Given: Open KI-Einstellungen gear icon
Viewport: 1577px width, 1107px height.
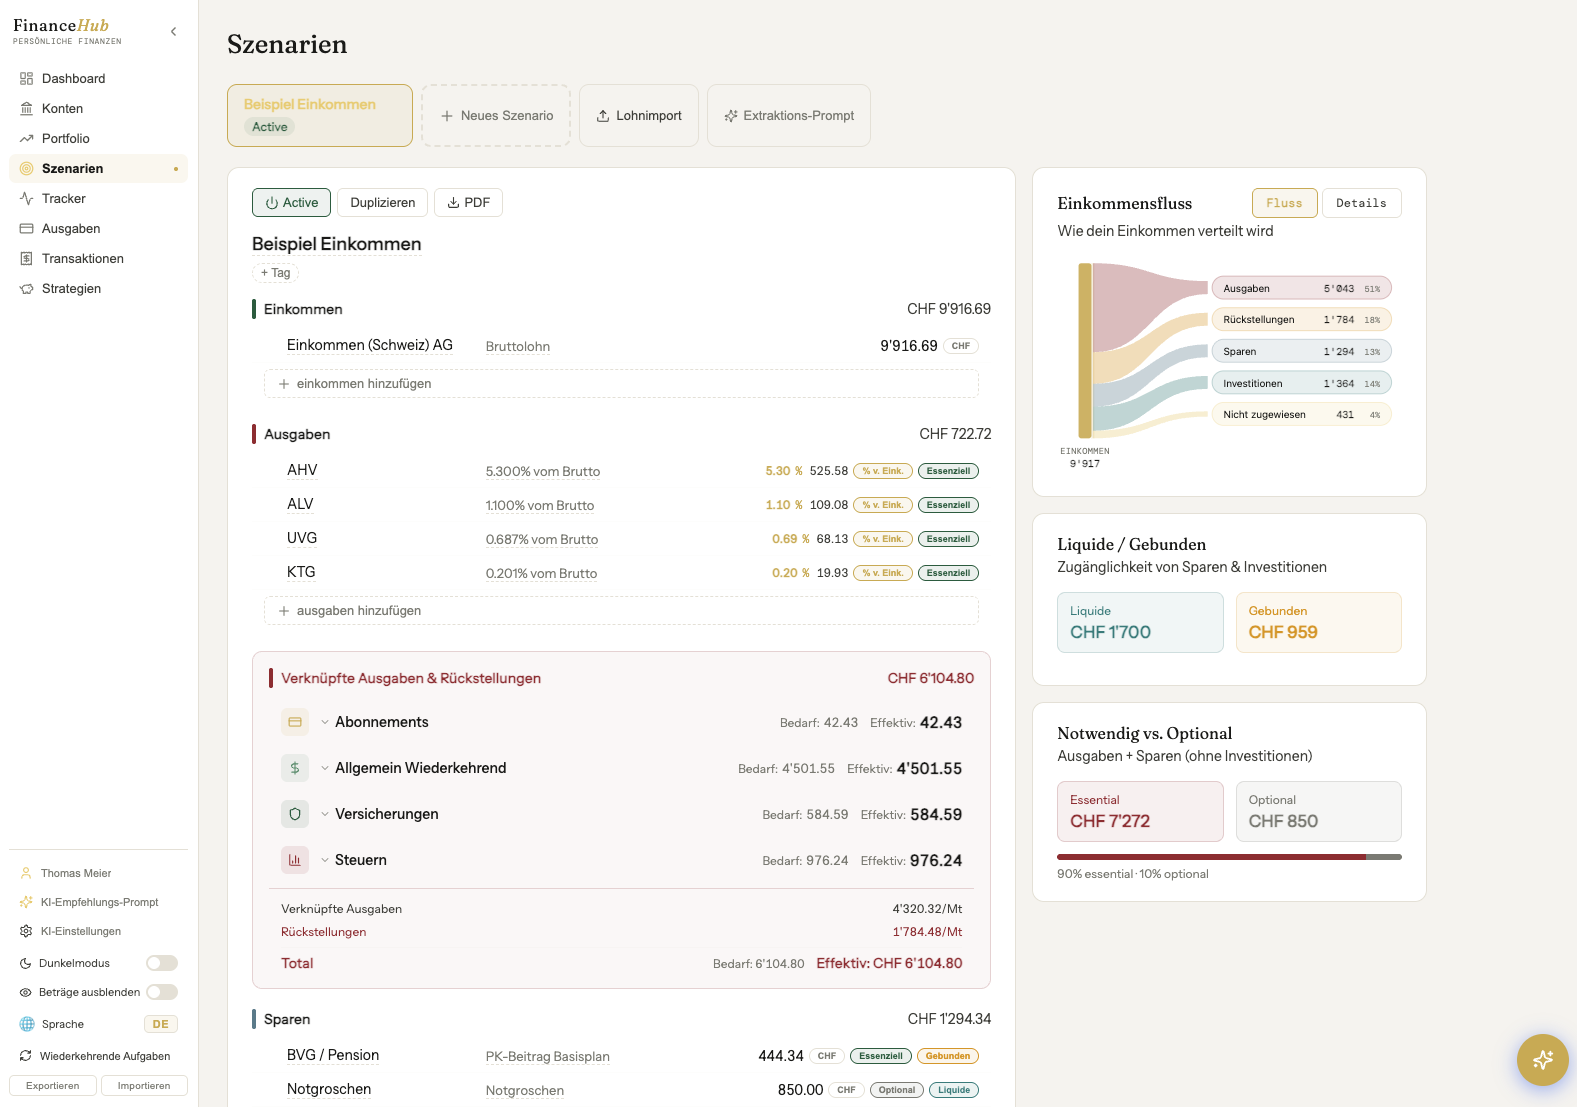Looking at the screenshot, I should click(26, 931).
